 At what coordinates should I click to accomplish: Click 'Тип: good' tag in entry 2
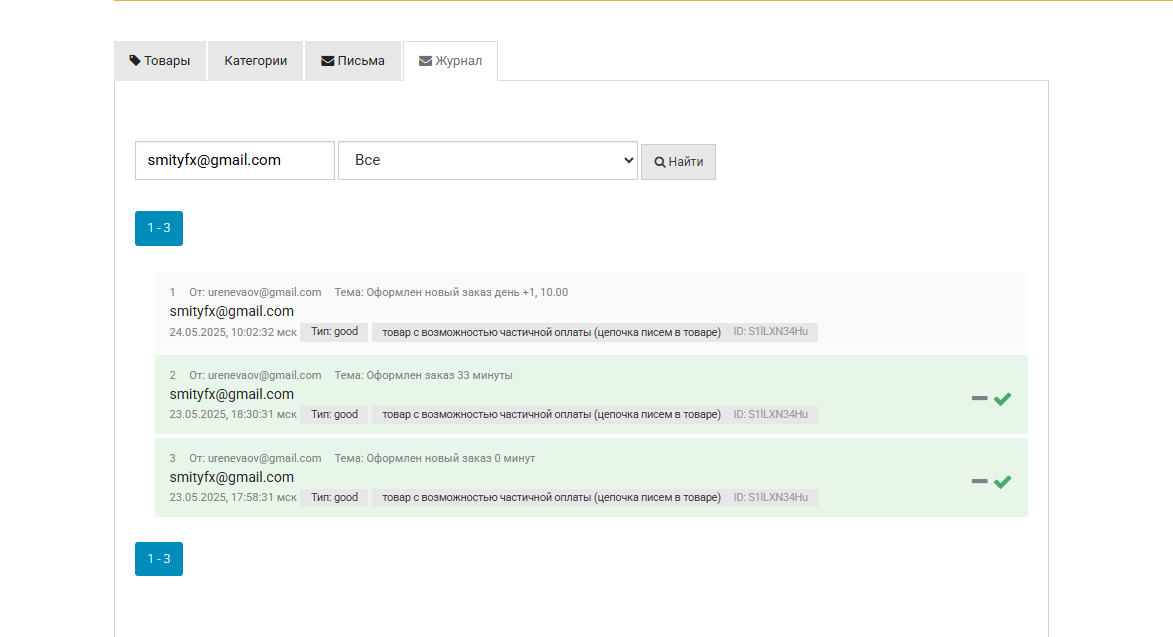tap(334, 415)
